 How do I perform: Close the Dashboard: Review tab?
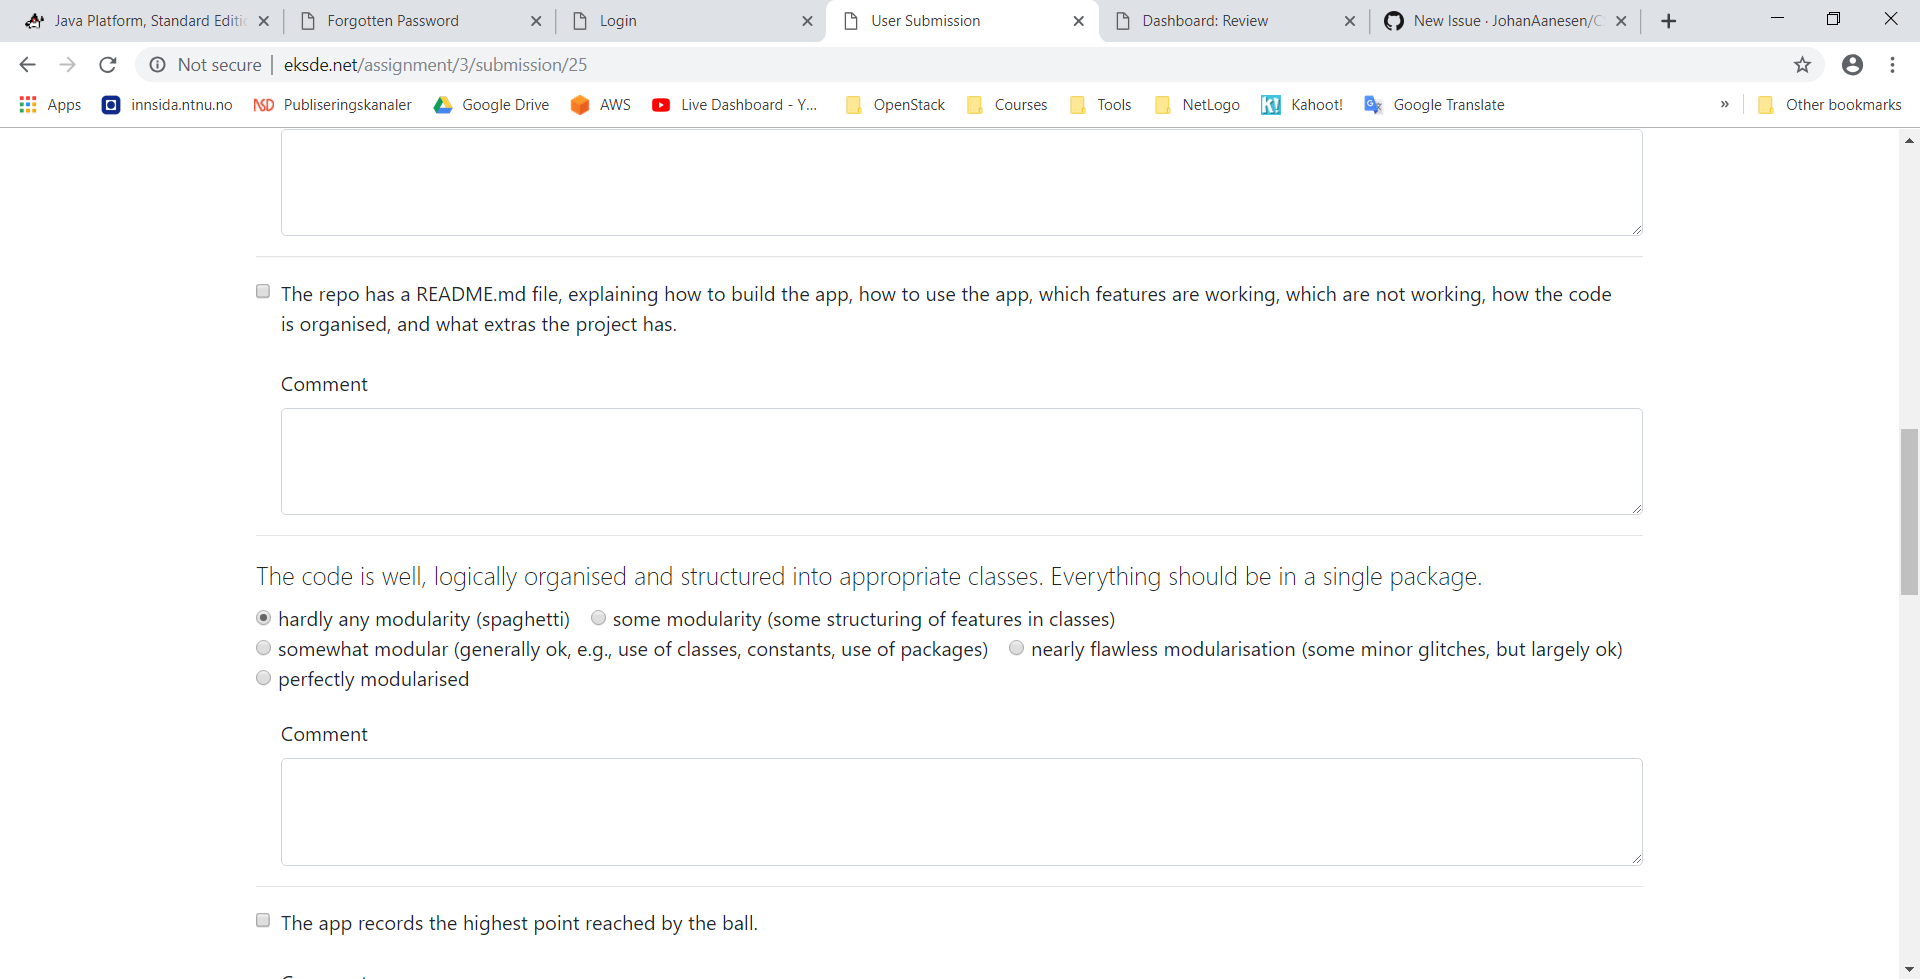(1349, 21)
